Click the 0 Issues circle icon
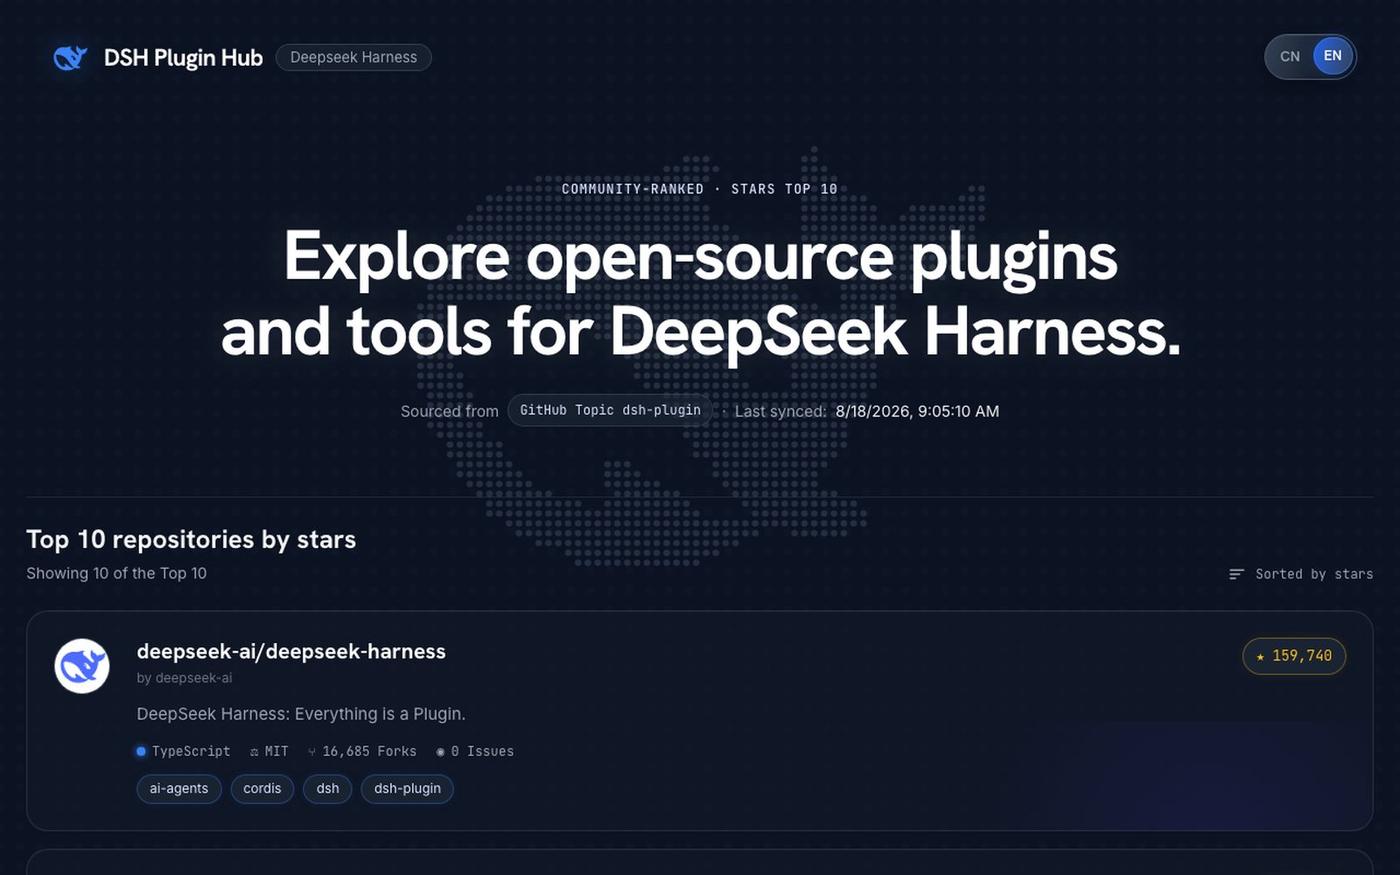Image resolution: width=1400 pixels, height=875 pixels. point(440,751)
